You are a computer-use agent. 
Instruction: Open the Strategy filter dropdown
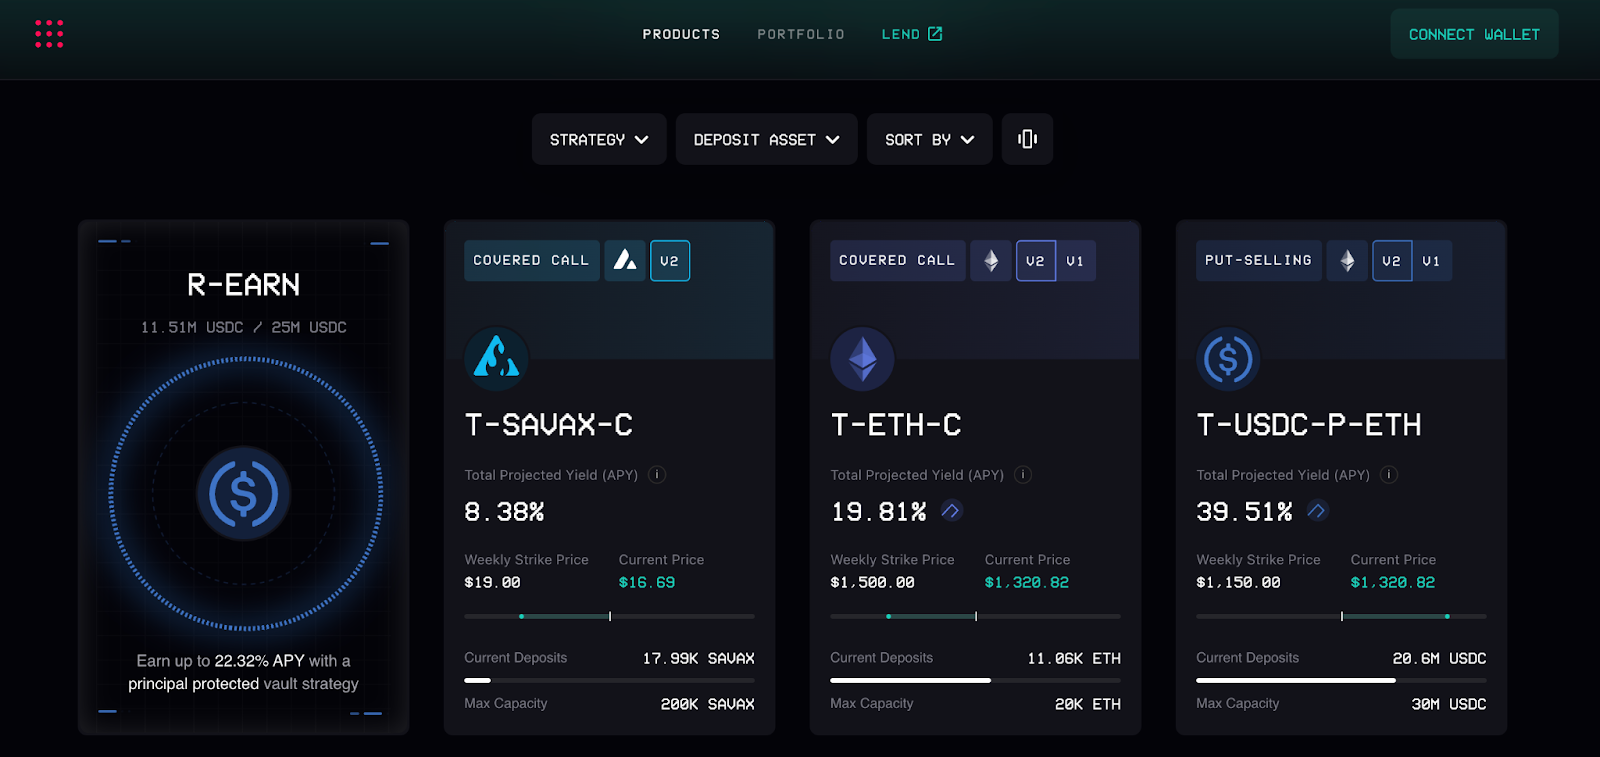click(598, 140)
